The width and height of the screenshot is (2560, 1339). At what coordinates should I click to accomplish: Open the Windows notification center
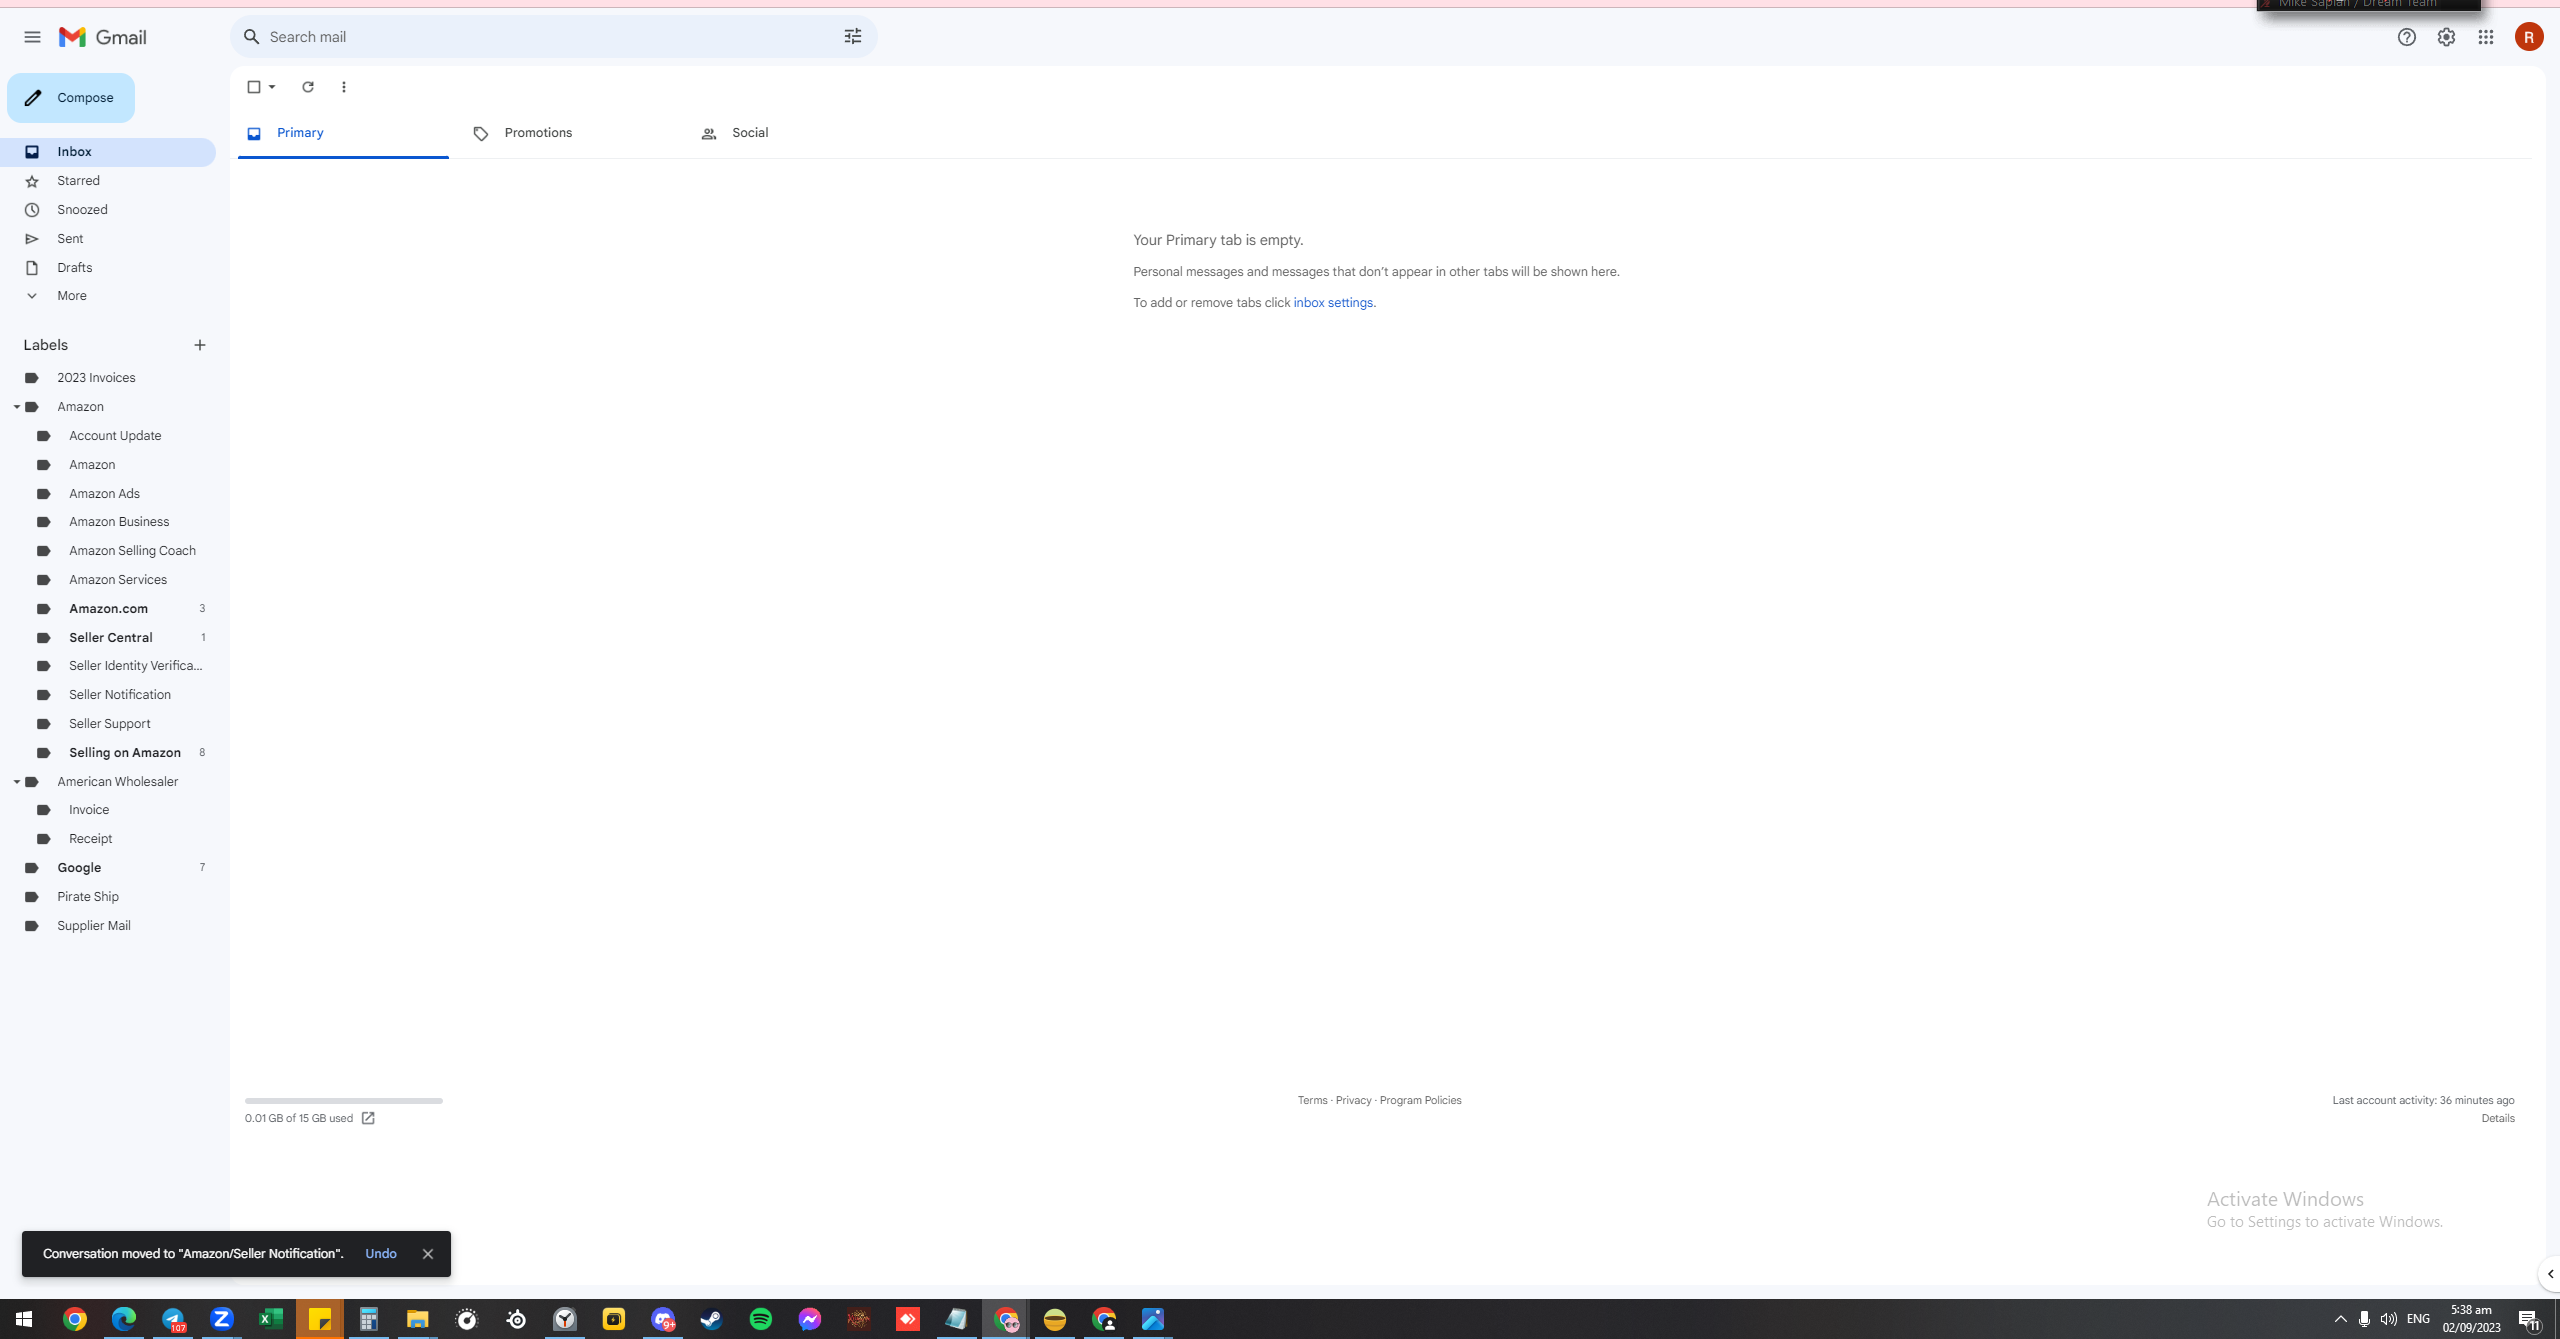click(2530, 1320)
